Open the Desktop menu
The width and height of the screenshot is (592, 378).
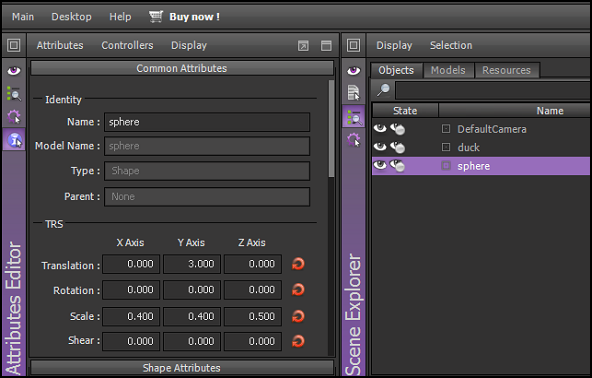(x=71, y=17)
